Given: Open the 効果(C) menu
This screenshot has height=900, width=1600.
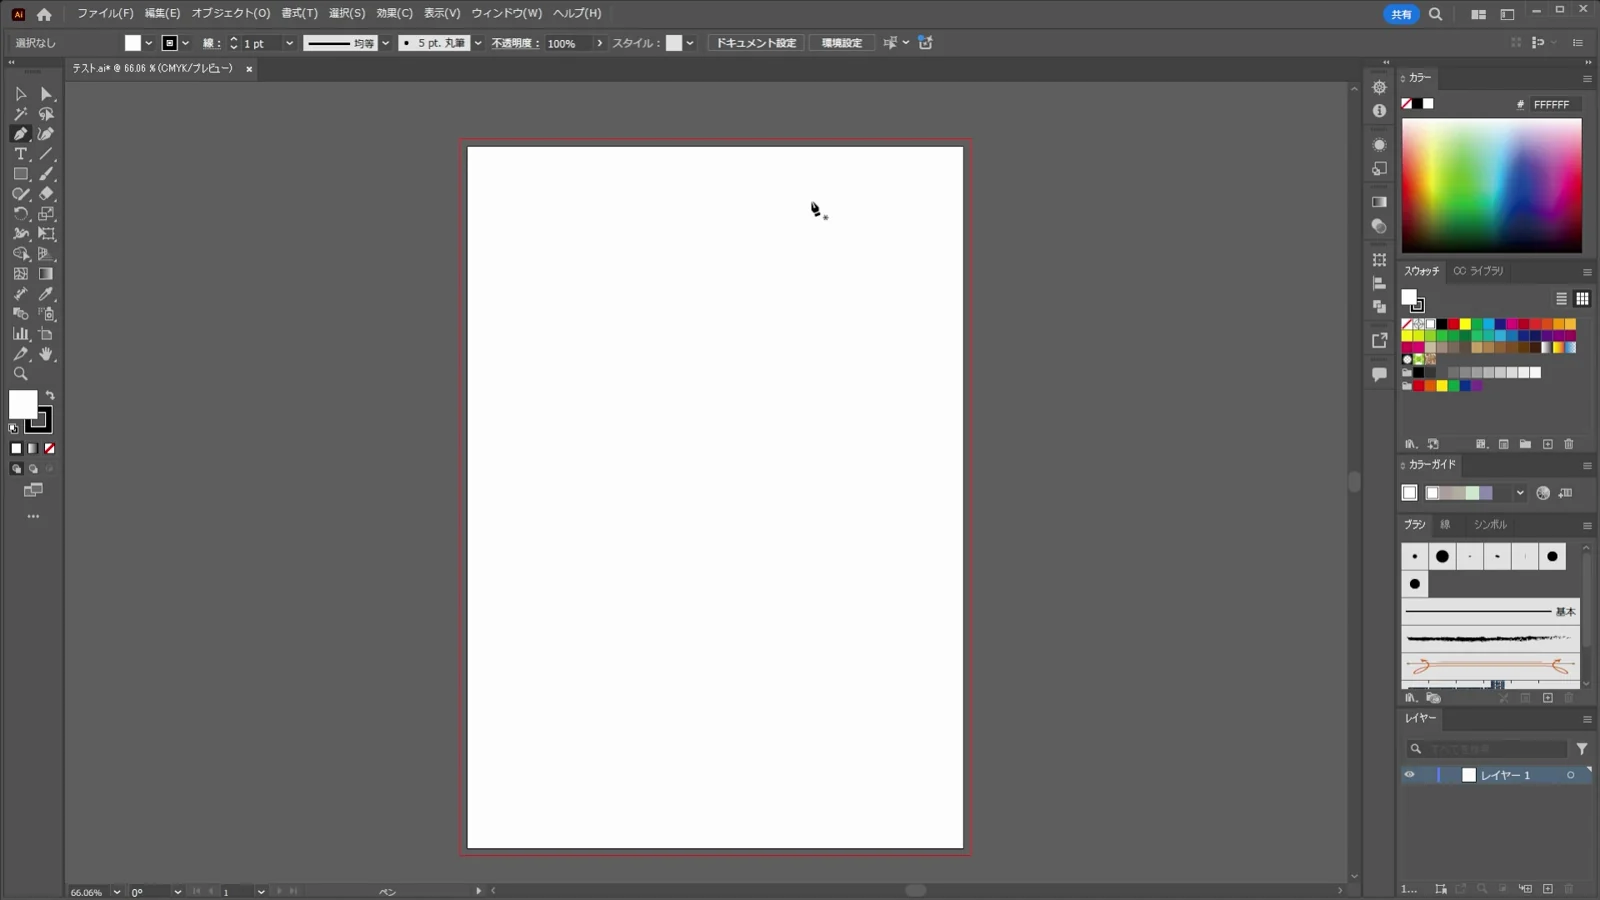Looking at the screenshot, I should pyautogui.click(x=394, y=13).
